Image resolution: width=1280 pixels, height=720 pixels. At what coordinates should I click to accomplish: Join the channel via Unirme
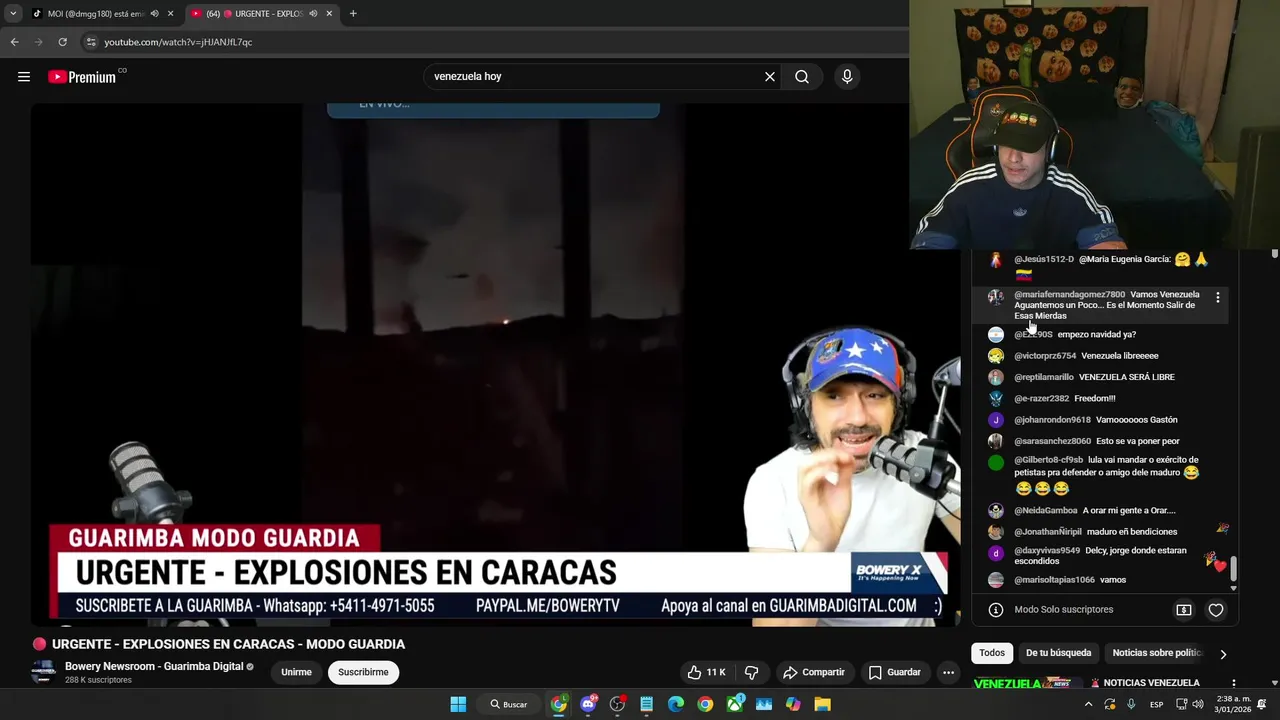click(x=296, y=672)
